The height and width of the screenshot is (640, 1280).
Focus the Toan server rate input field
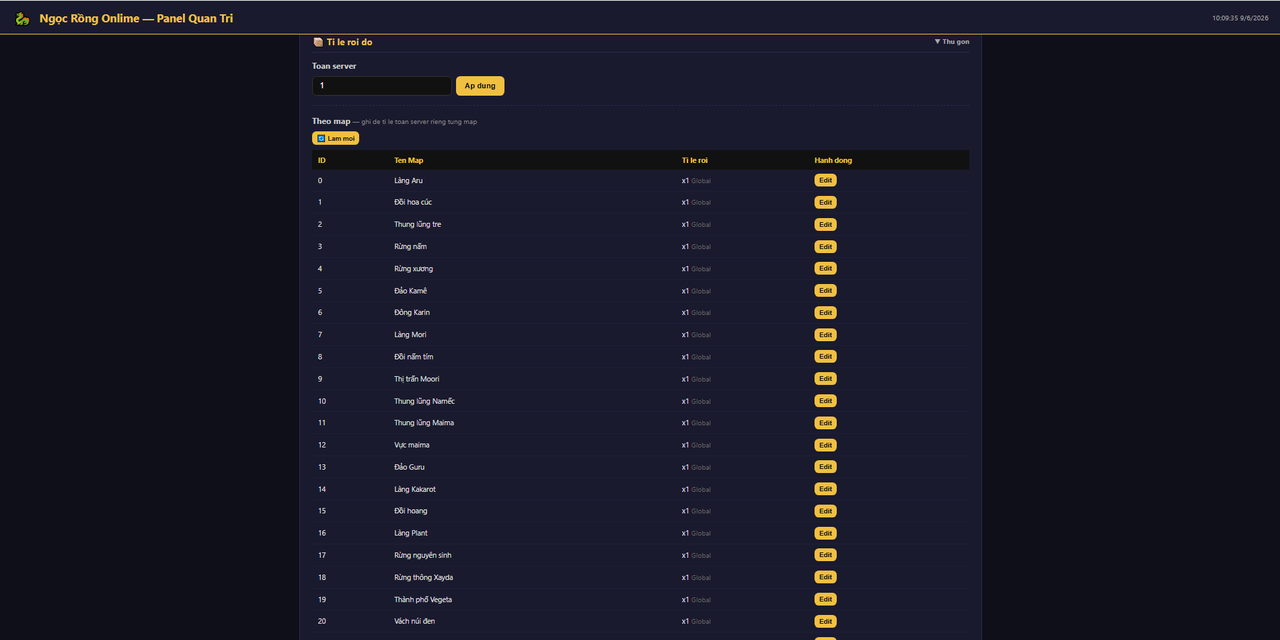click(382, 86)
